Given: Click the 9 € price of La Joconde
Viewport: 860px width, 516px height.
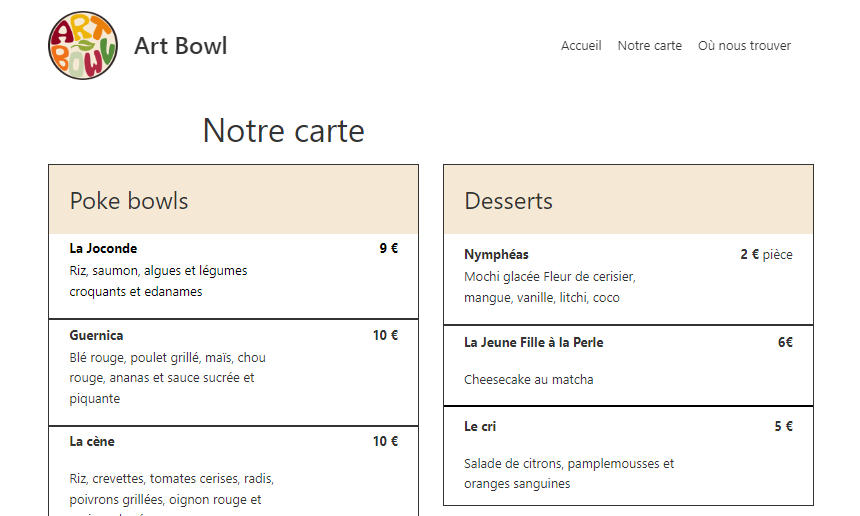Looking at the screenshot, I should [x=388, y=248].
